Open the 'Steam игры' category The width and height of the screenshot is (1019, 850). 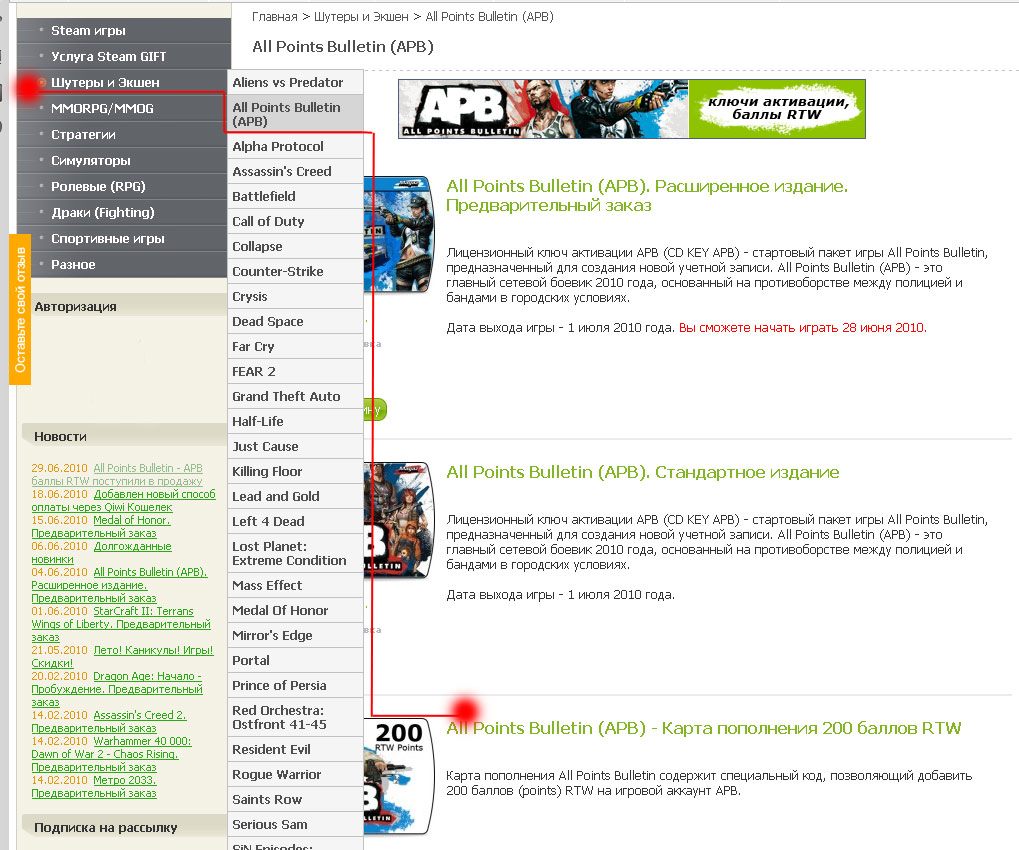click(88, 31)
